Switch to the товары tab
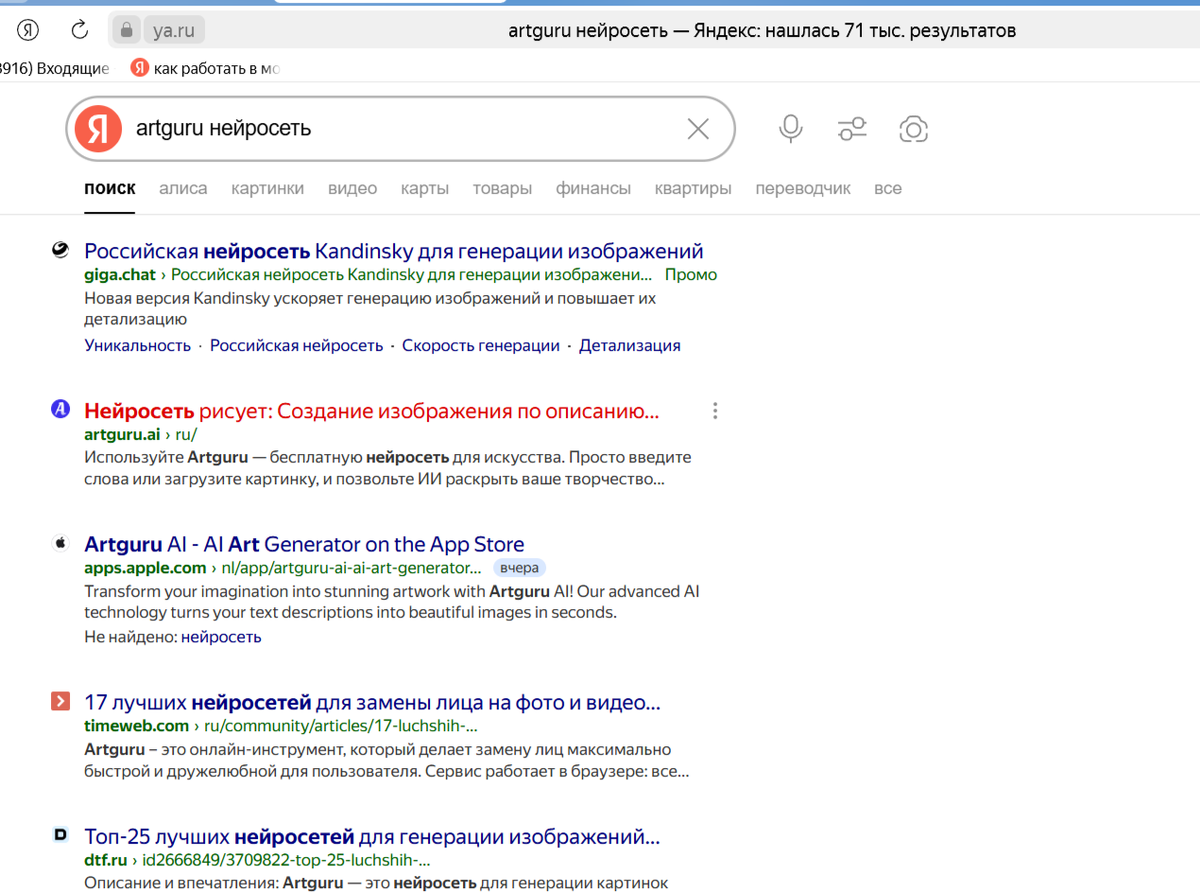Viewport: 1200px width, 892px height. coord(502,188)
